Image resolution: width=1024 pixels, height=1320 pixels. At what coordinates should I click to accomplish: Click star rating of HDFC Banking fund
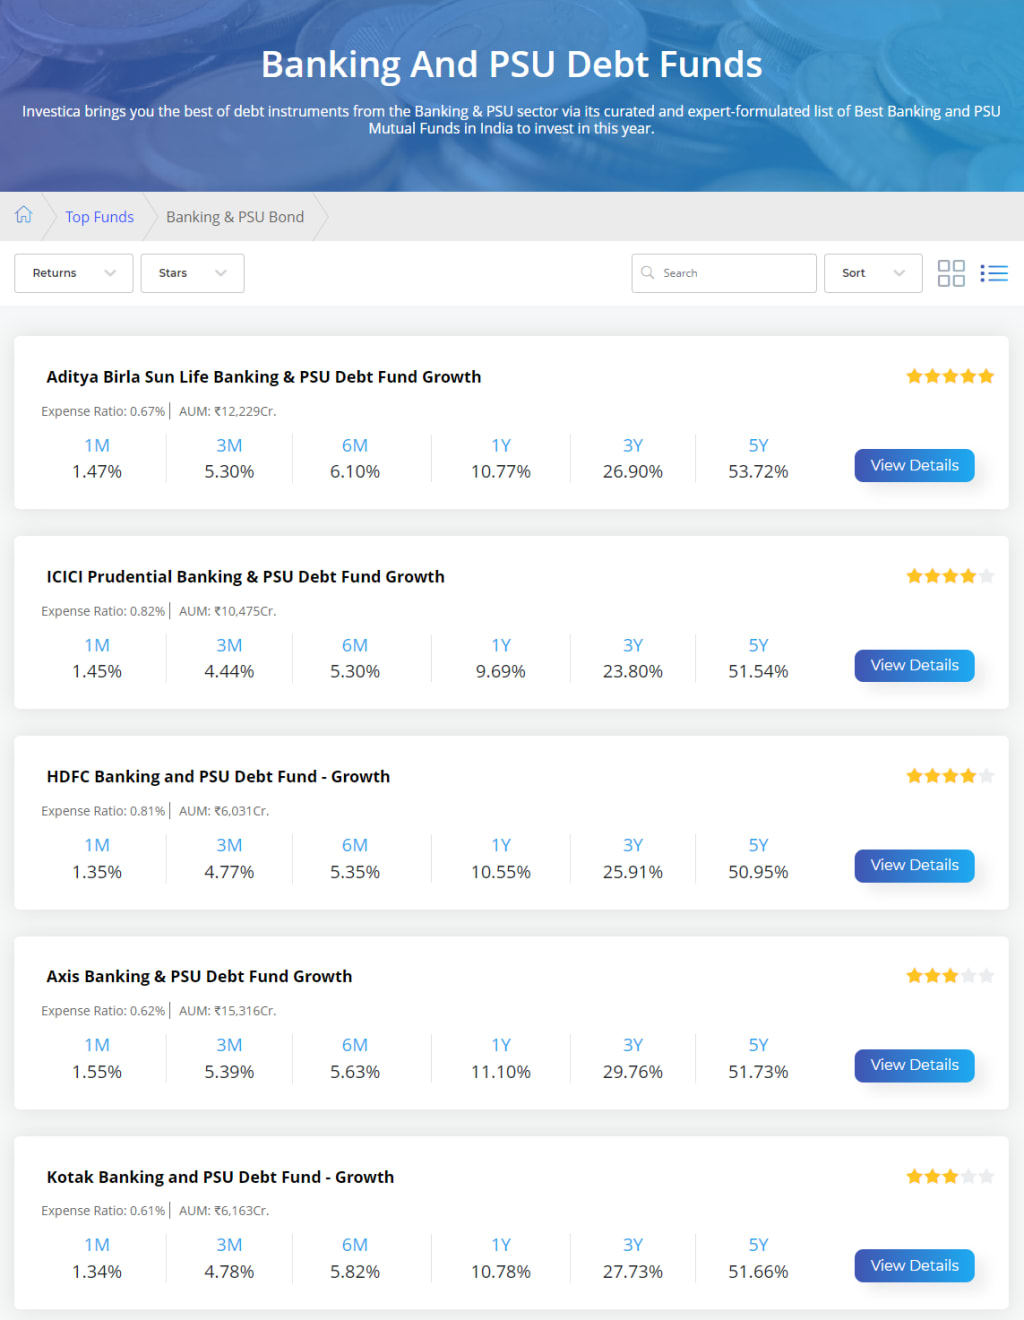(950, 776)
